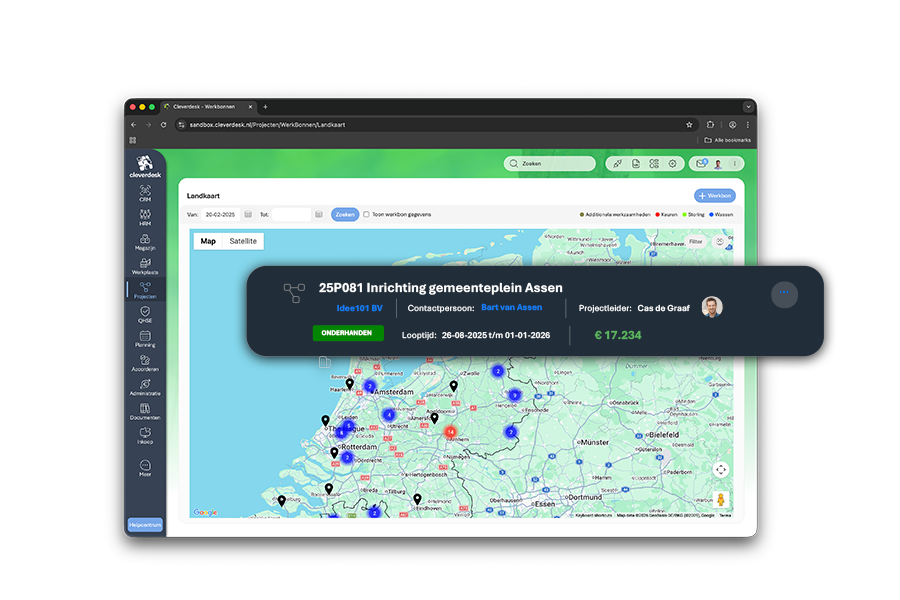Image resolution: width=900 pixels, height=600 pixels.
Task: Go to Magazijn in the sidebar
Action: point(145,240)
